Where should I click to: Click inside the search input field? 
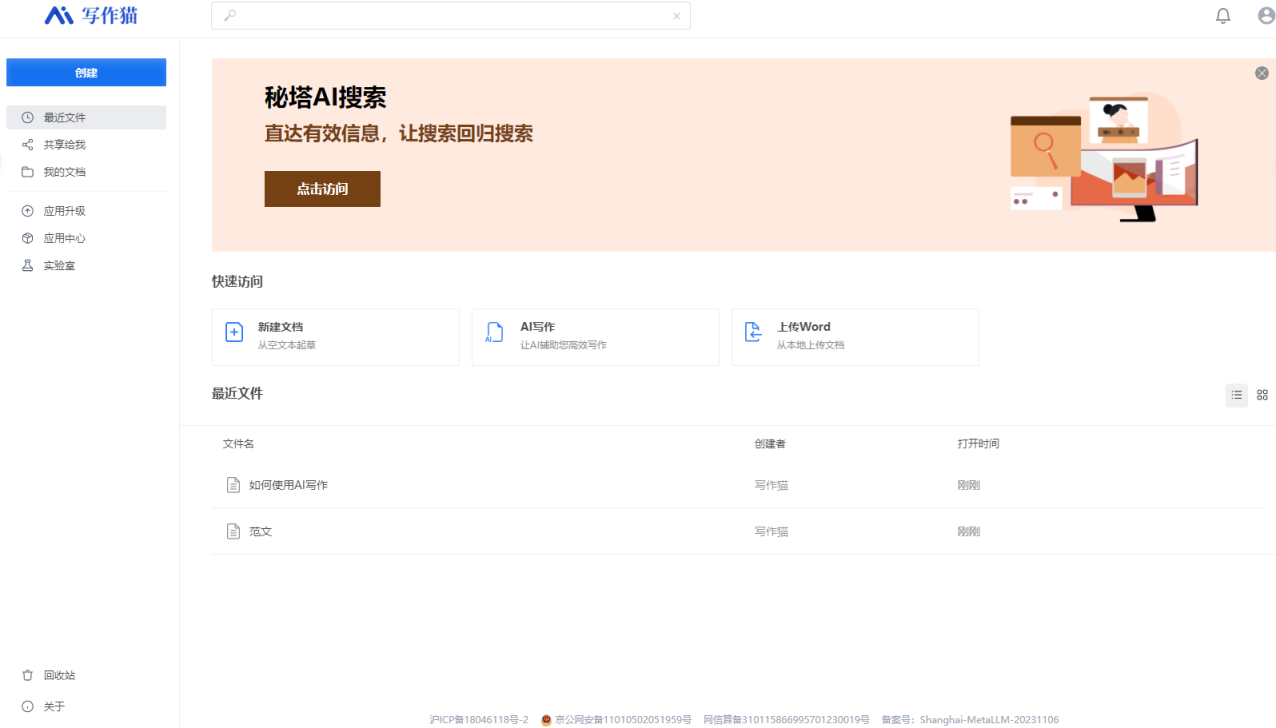click(x=450, y=16)
